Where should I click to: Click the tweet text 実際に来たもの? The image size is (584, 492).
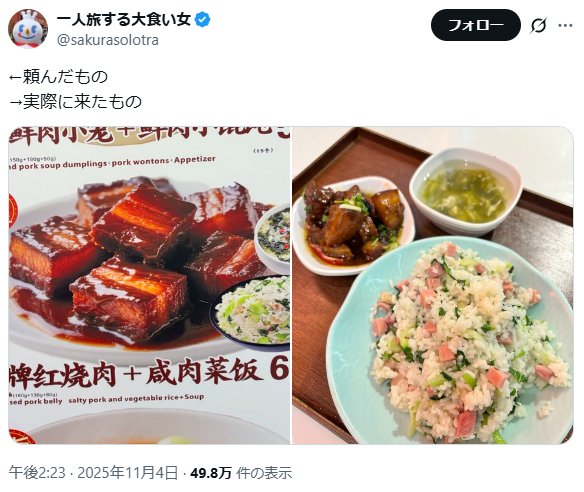click(x=82, y=102)
